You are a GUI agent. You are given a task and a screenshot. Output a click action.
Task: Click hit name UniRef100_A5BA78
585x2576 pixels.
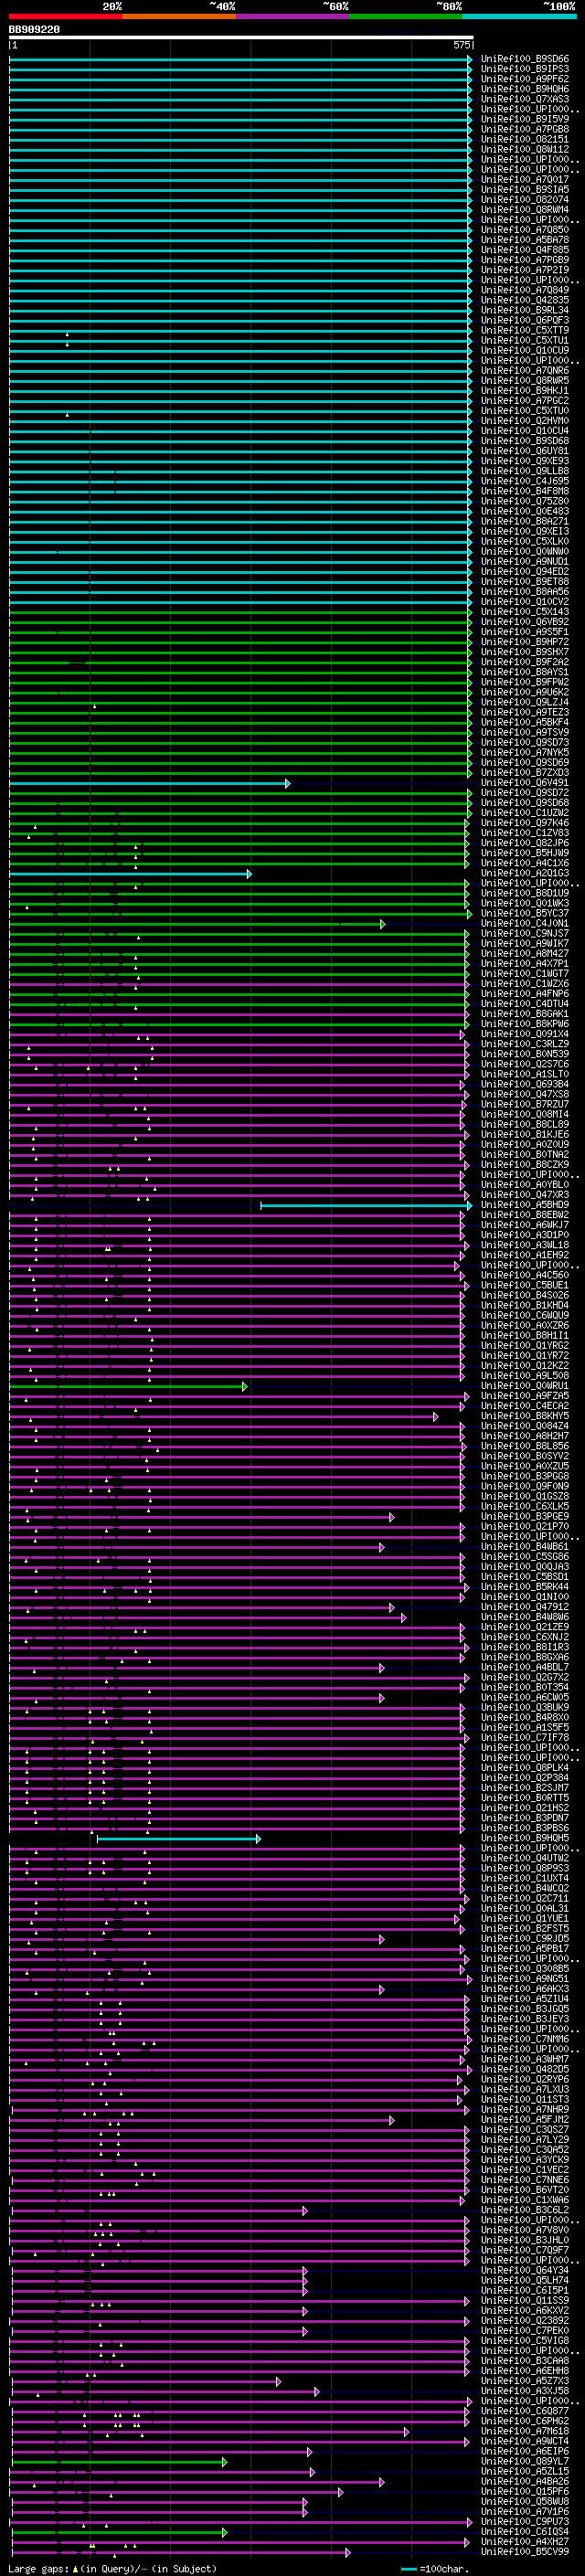[525, 240]
